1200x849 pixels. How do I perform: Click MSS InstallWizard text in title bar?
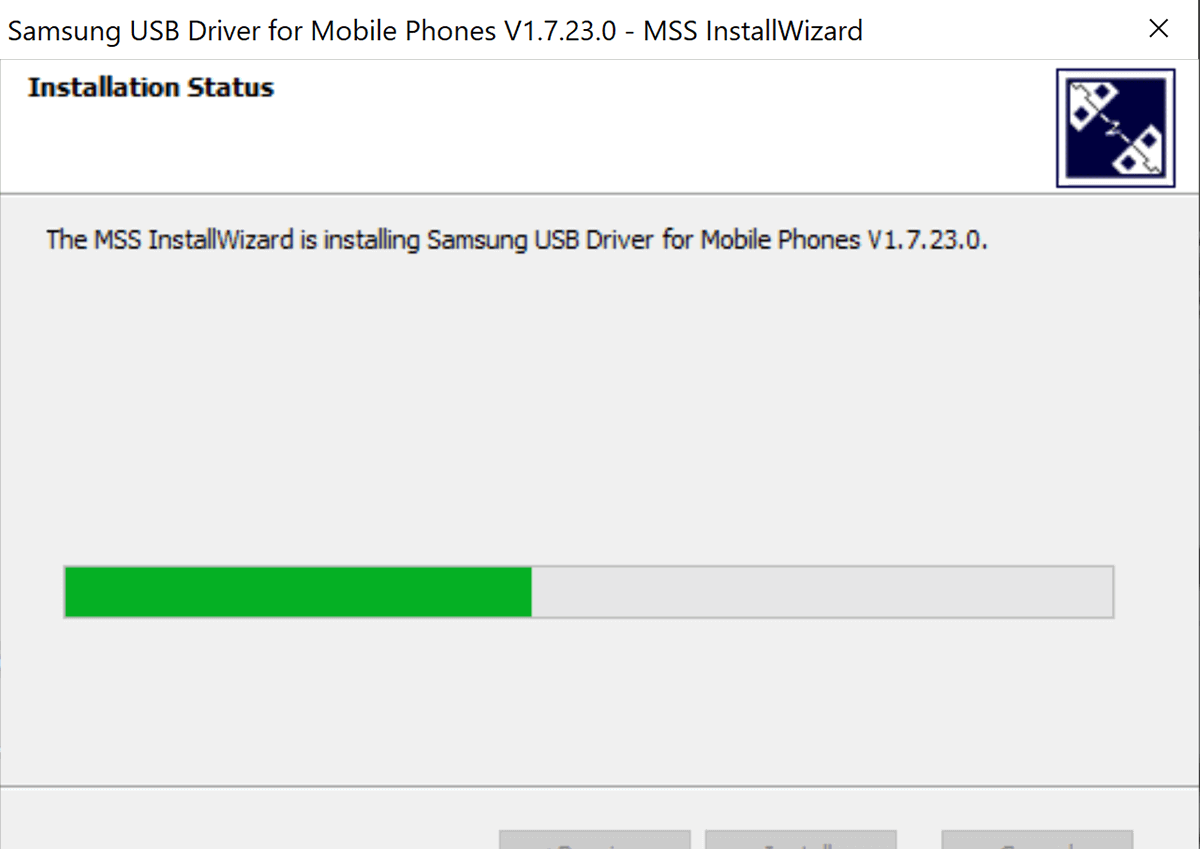752,30
